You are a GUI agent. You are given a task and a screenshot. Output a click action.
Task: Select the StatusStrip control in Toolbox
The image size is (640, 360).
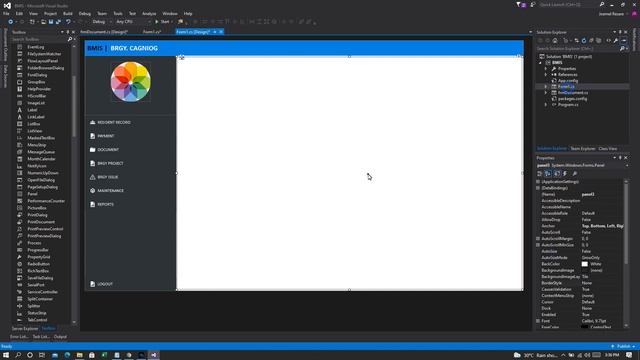coord(37,313)
